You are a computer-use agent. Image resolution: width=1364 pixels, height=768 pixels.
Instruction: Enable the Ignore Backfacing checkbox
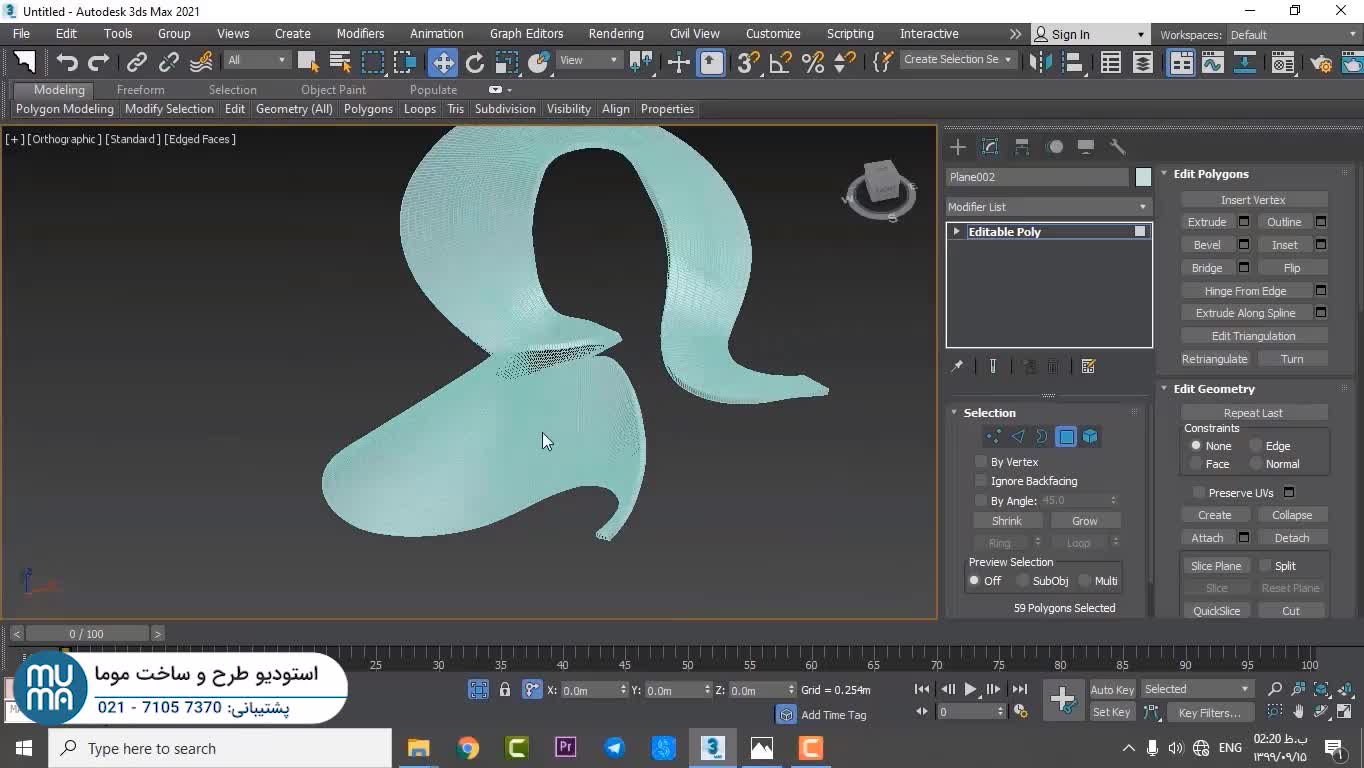tap(981, 481)
